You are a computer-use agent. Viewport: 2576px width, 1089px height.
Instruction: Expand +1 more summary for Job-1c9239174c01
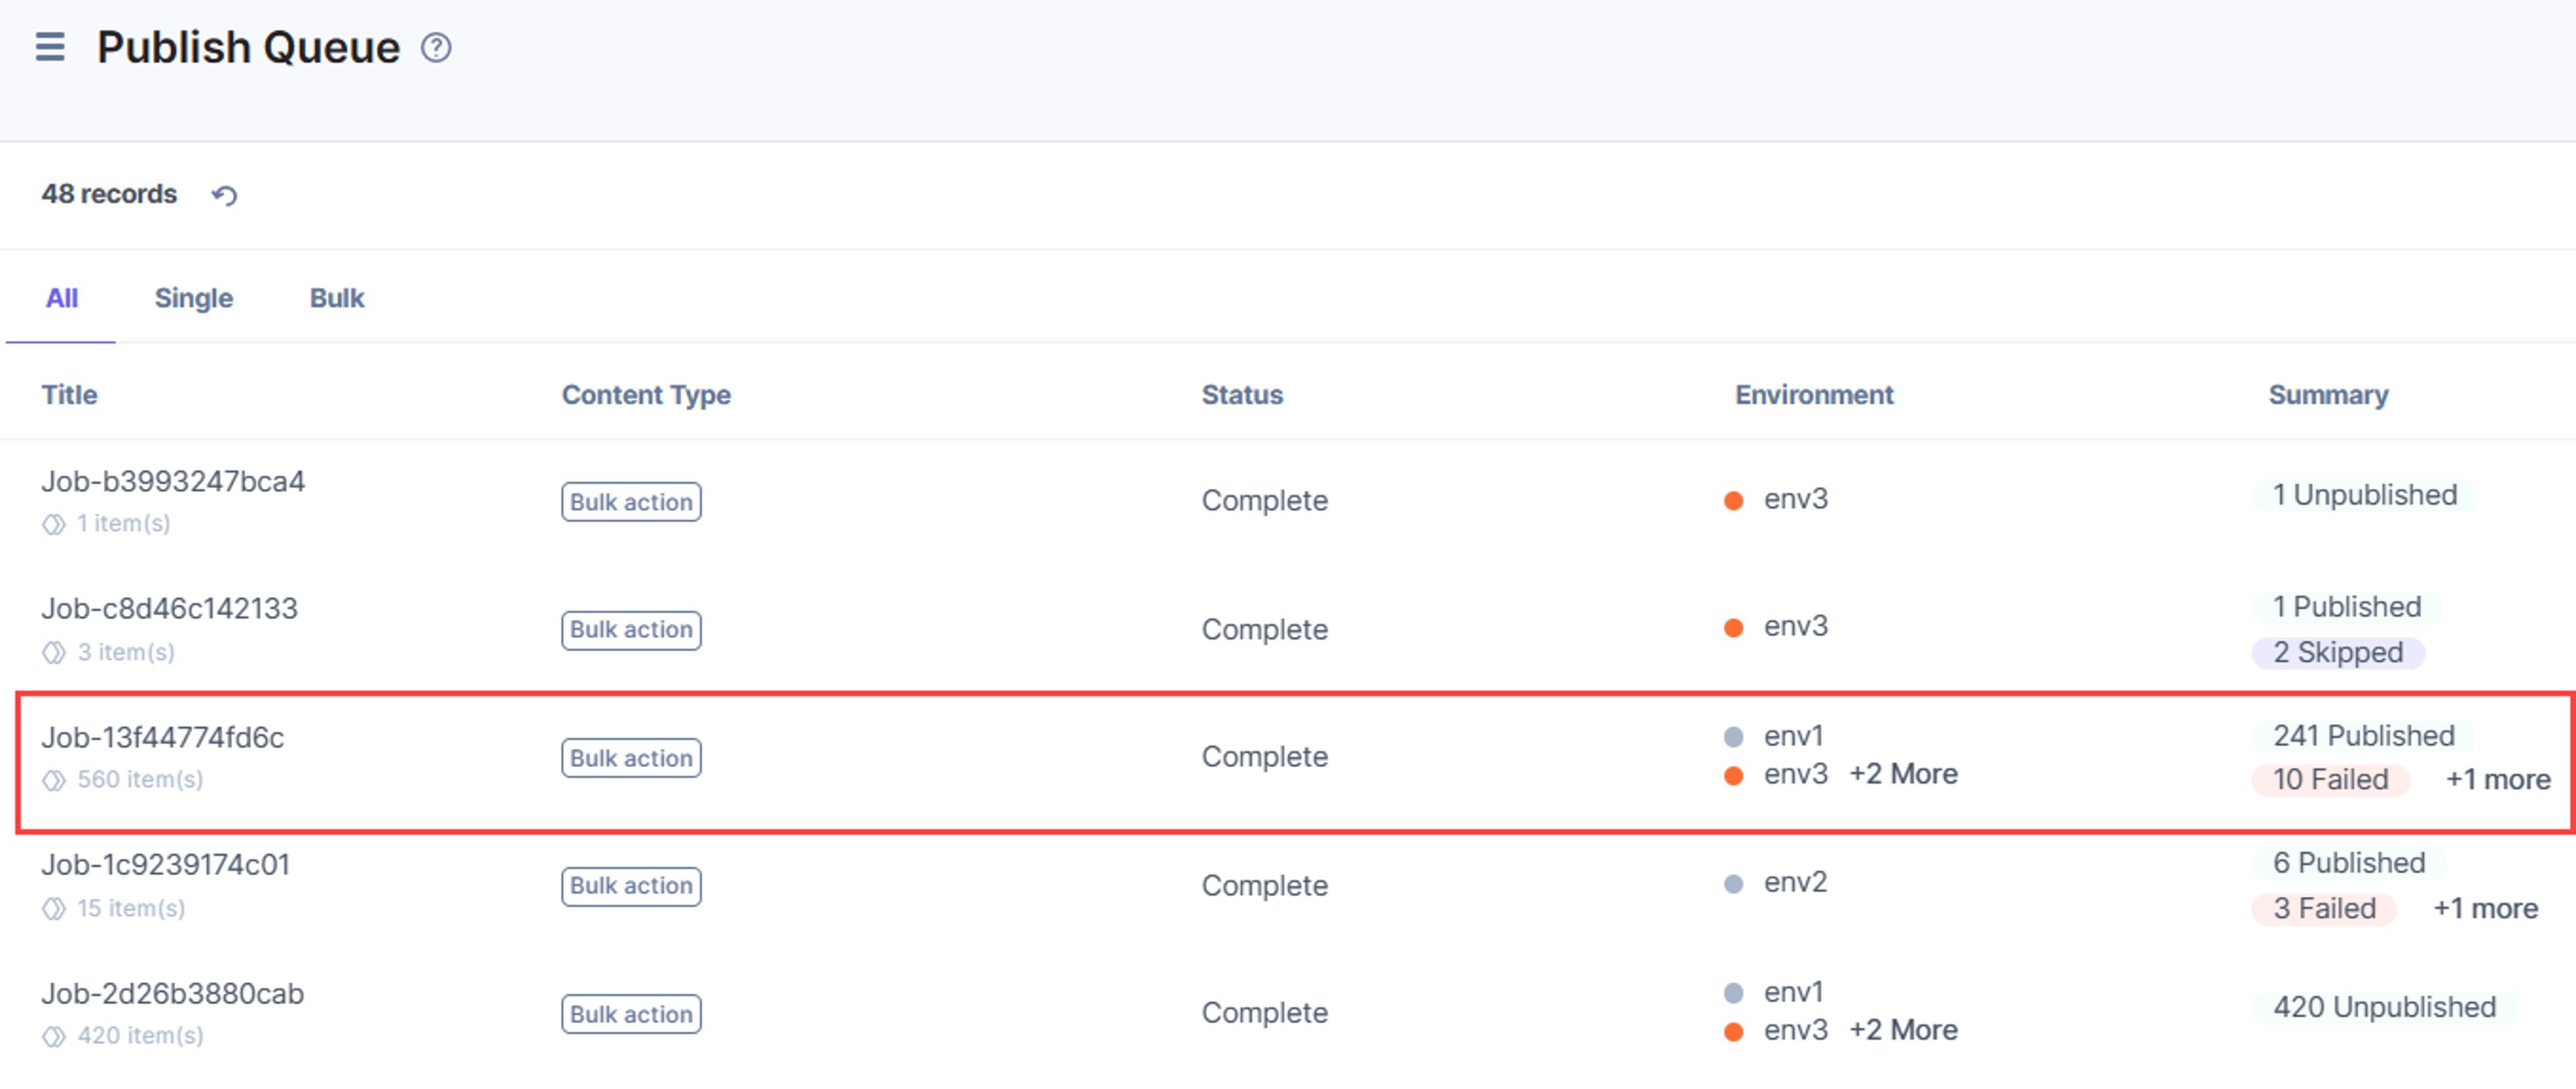pos(2485,908)
